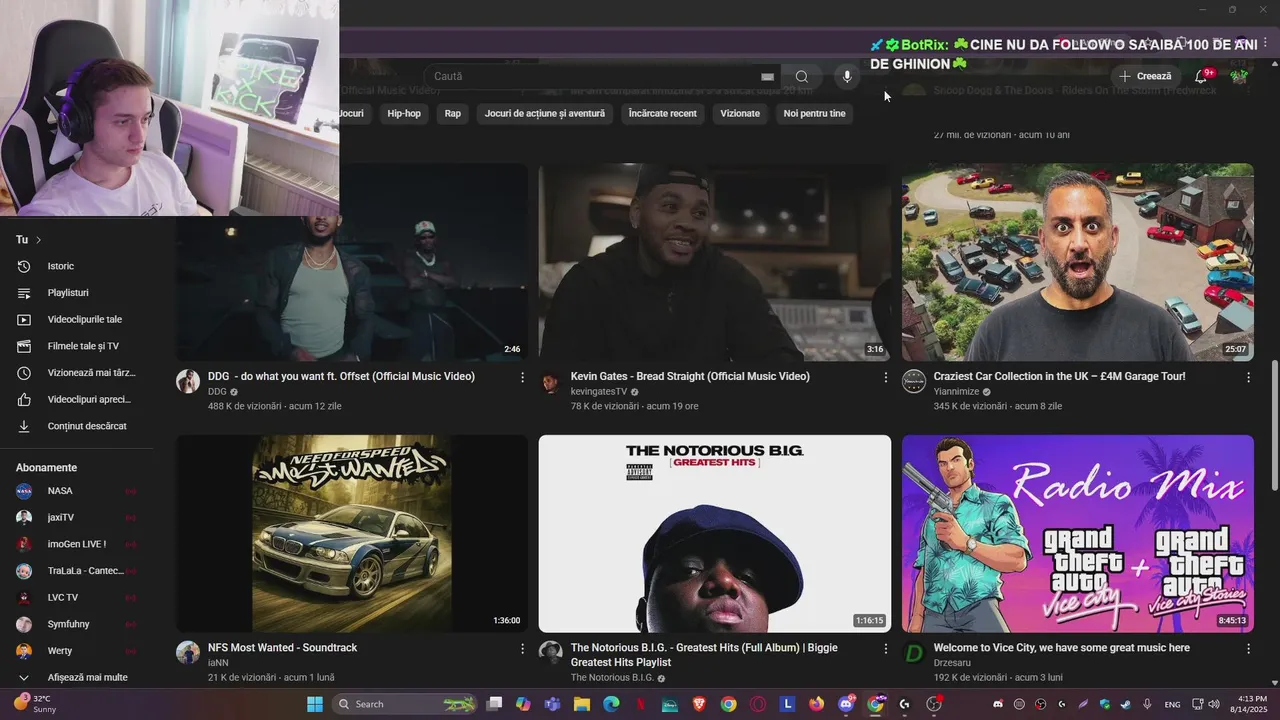Open NFS Most Wanted - Soundtrack title

coord(282,648)
